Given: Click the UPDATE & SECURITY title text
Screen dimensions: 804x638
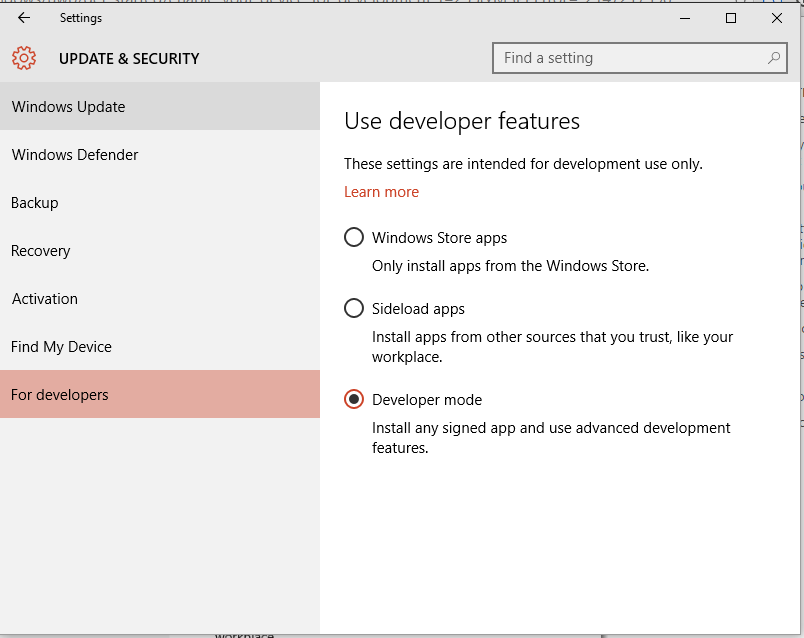Looking at the screenshot, I should tap(129, 58).
